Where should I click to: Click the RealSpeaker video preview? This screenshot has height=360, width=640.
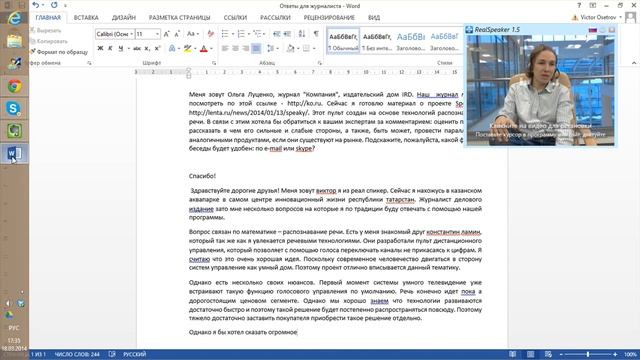click(x=540, y=90)
